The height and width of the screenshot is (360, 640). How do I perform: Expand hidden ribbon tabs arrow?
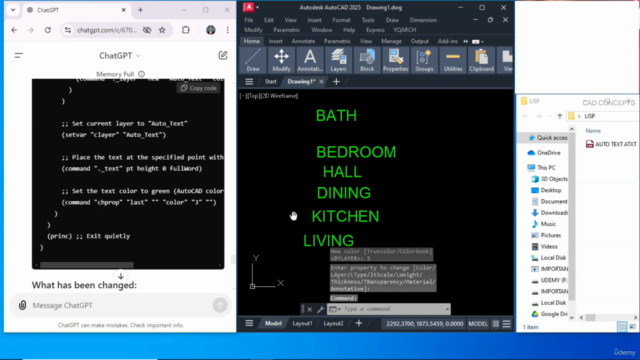coord(466,41)
